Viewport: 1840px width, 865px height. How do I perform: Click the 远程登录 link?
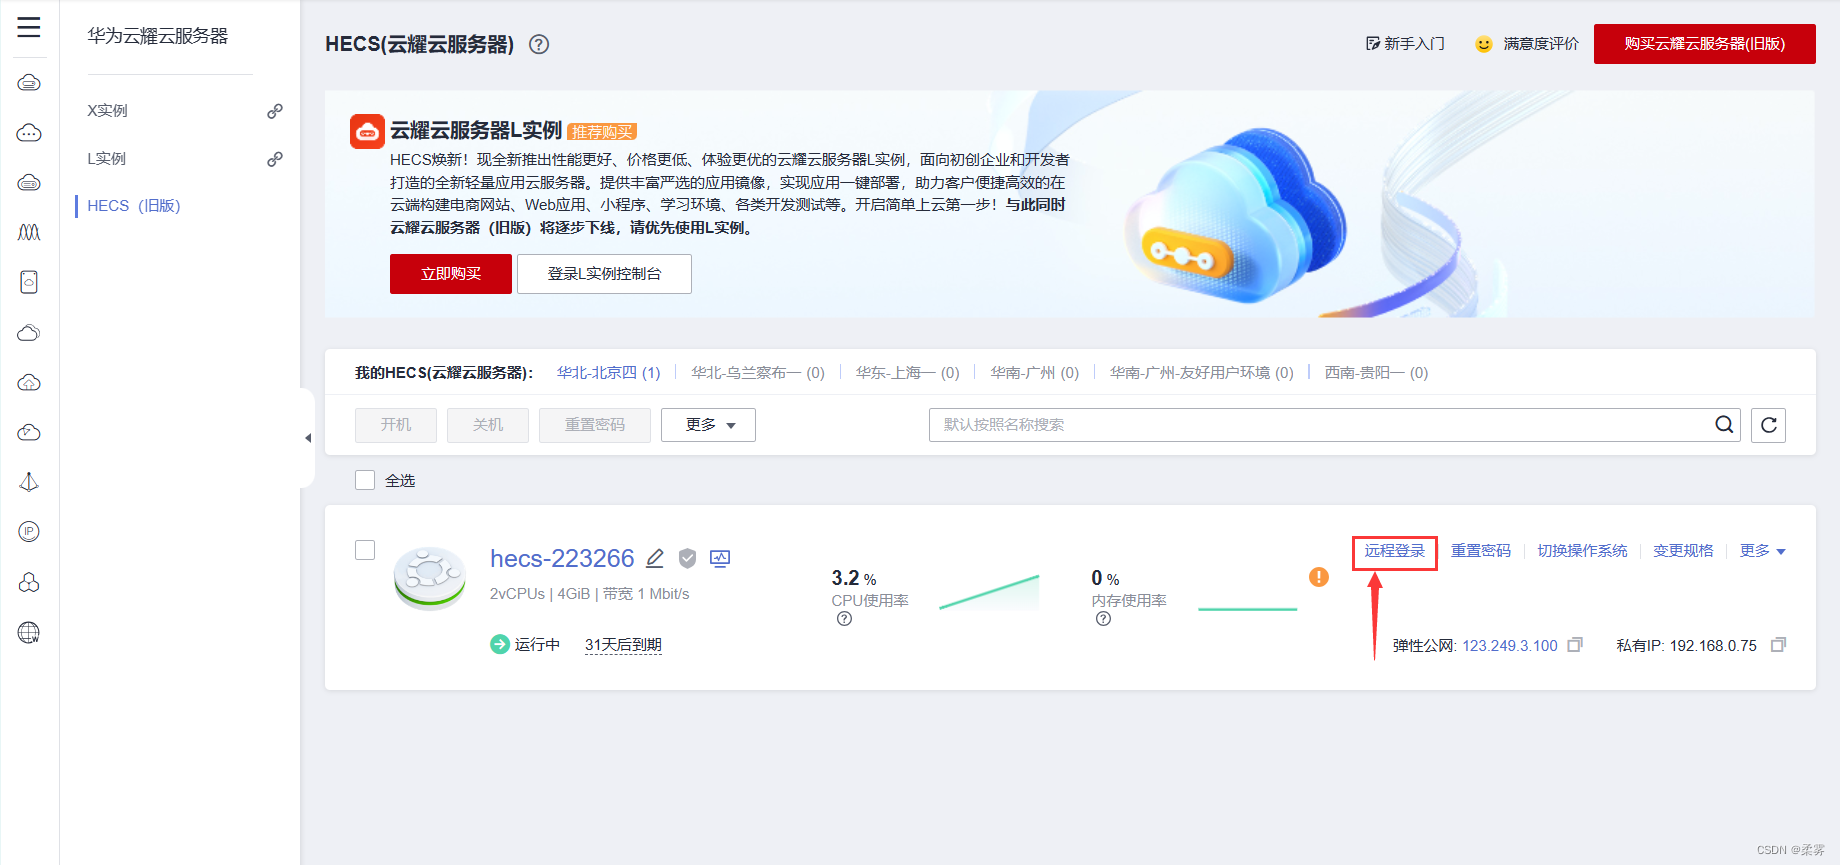[x=1395, y=551]
